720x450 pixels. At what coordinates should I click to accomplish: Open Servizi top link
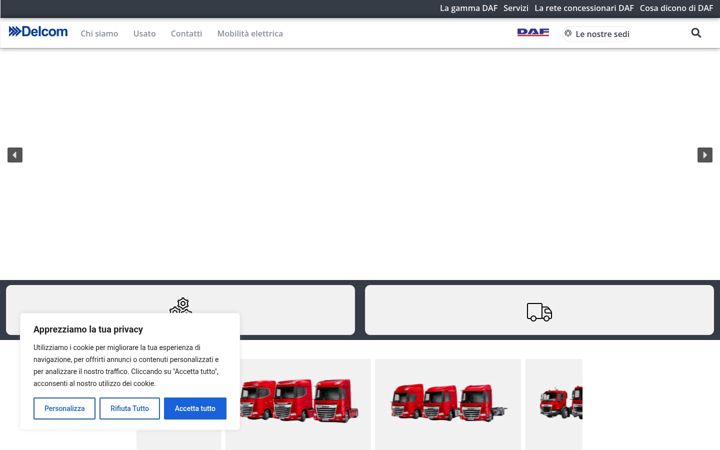[x=516, y=8]
